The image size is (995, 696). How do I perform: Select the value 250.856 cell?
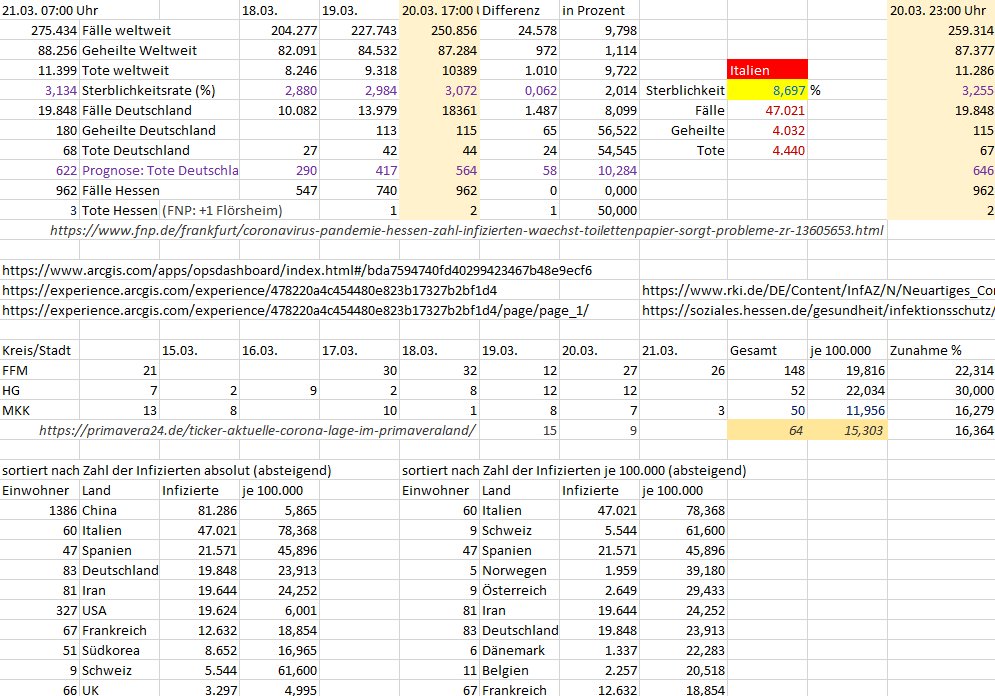(x=439, y=30)
